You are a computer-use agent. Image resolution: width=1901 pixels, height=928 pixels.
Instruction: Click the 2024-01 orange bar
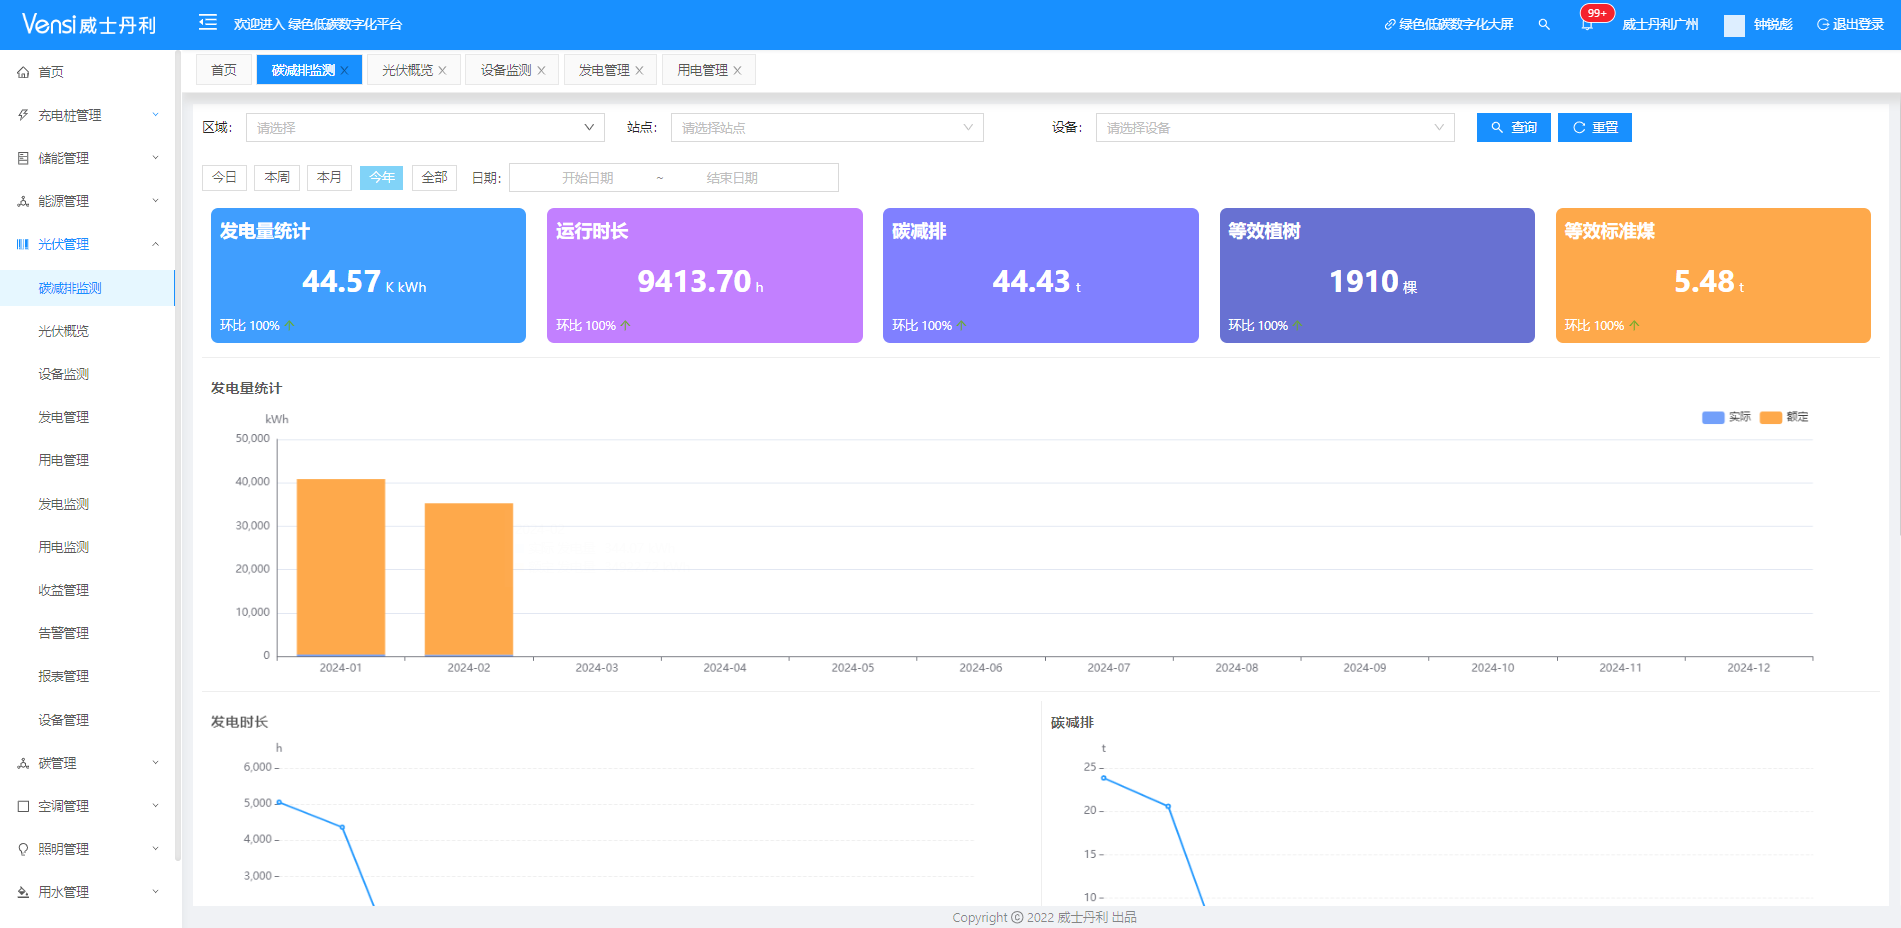click(341, 567)
